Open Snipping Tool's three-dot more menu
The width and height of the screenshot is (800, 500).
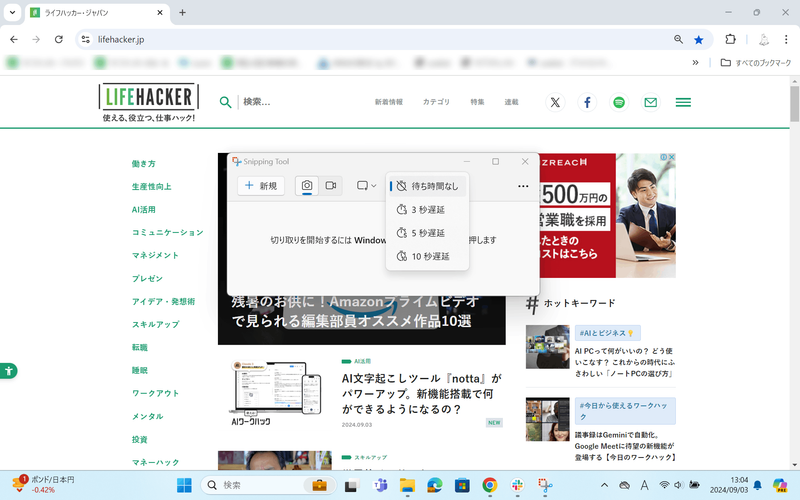523,186
